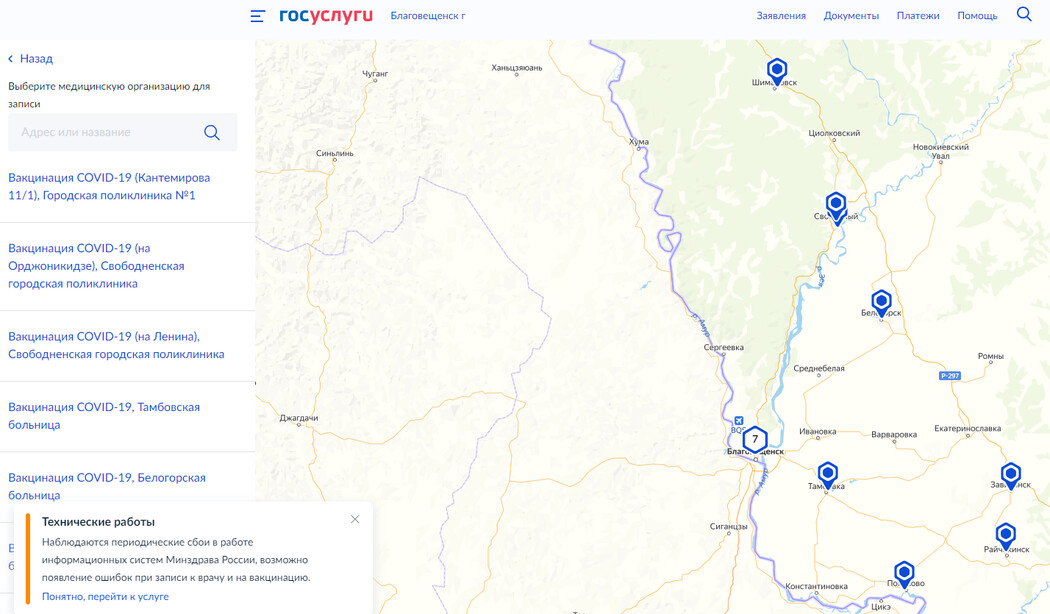1050x614 pixels.
Task: Change city Благовещенск г
Action: click(428, 15)
